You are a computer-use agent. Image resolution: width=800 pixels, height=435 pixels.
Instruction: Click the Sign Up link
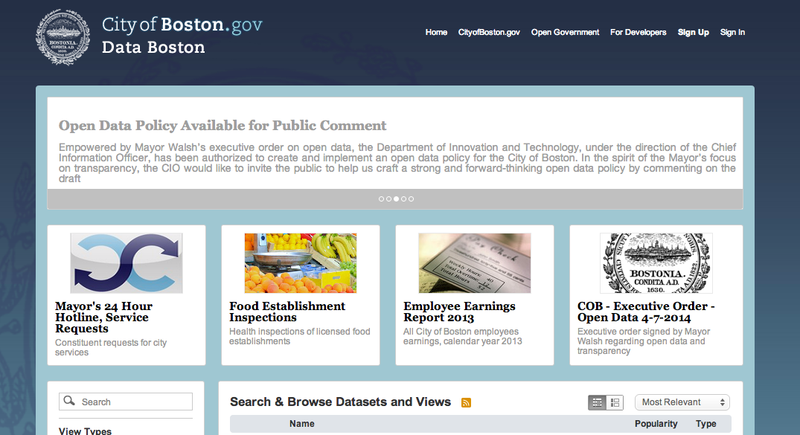point(693,32)
